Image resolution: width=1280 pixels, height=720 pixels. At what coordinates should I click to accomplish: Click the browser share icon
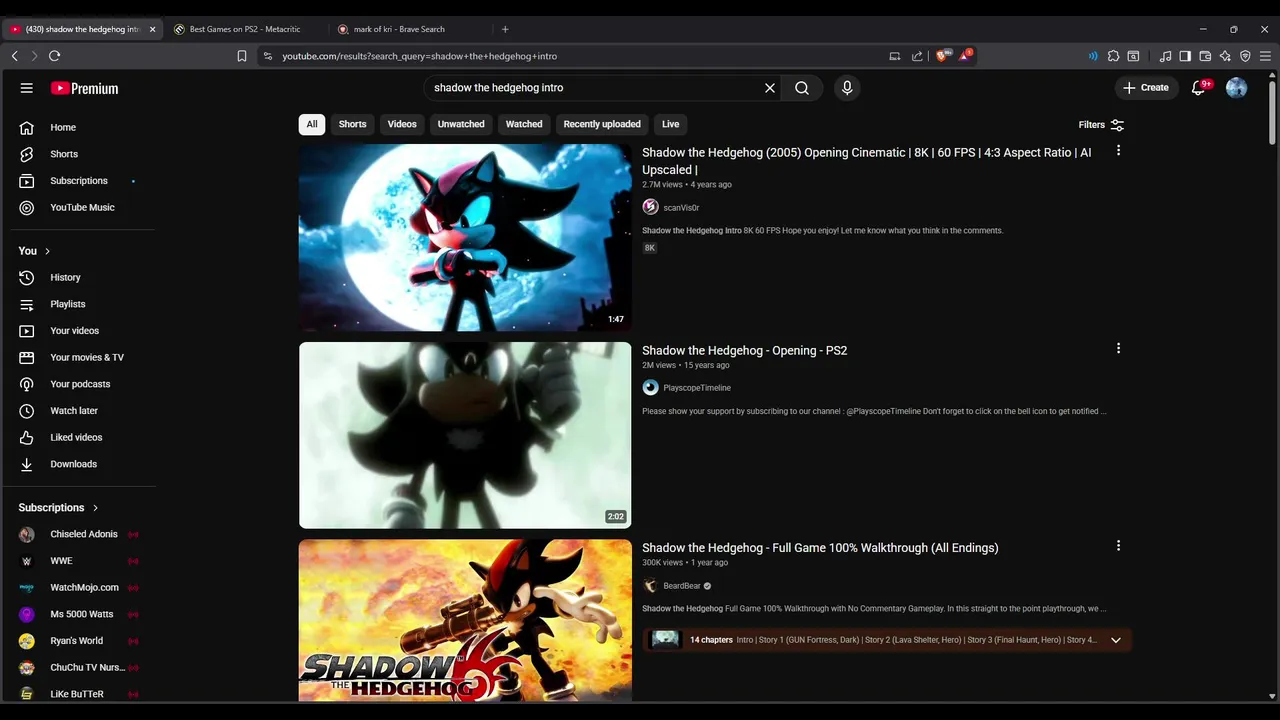(x=917, y=56)
